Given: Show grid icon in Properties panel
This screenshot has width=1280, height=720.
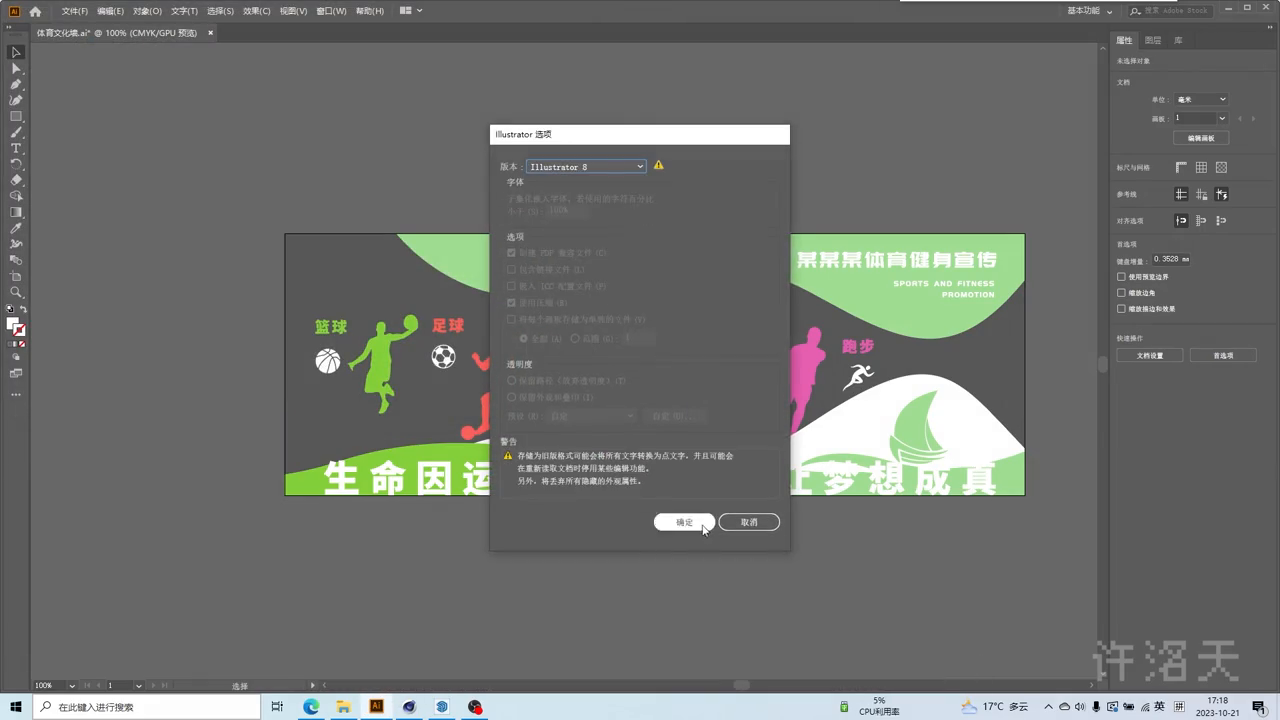Looking at the screenshot, I should (1201, 168).
